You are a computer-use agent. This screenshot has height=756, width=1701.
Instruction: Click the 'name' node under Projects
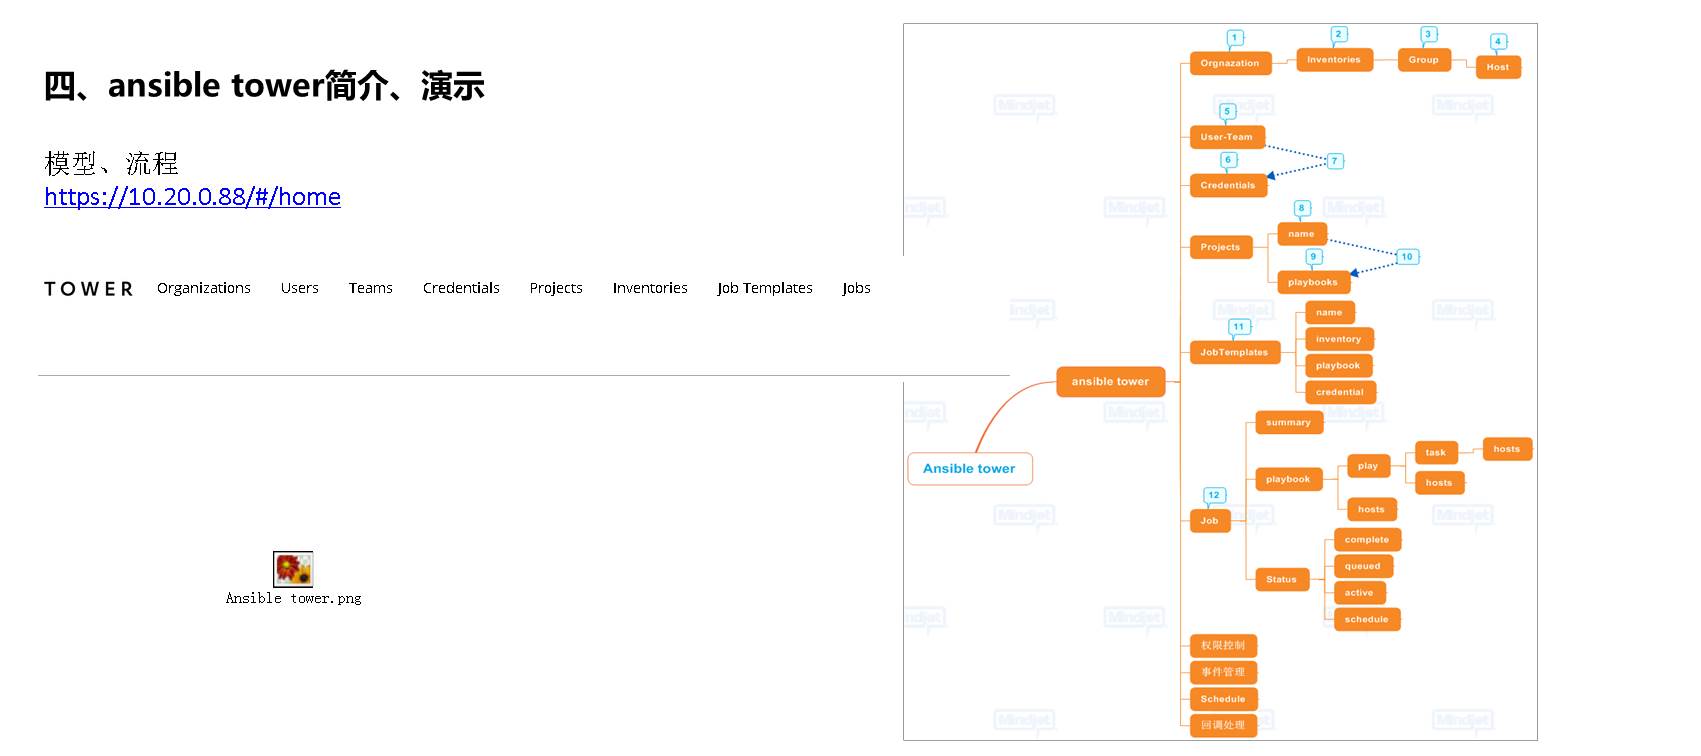(x=1302, y=234)
